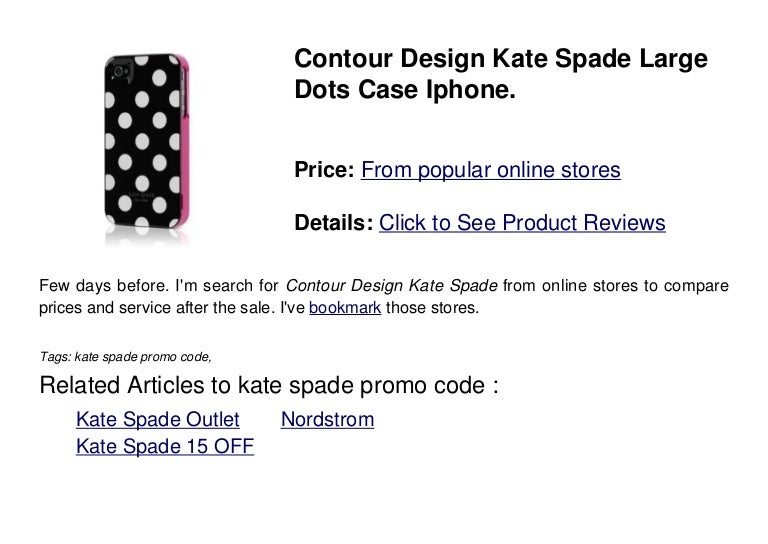The height and width of the screenshot is (544, 768).
Task: Open the "From popular online stores" link
Action: click(491, 171)
